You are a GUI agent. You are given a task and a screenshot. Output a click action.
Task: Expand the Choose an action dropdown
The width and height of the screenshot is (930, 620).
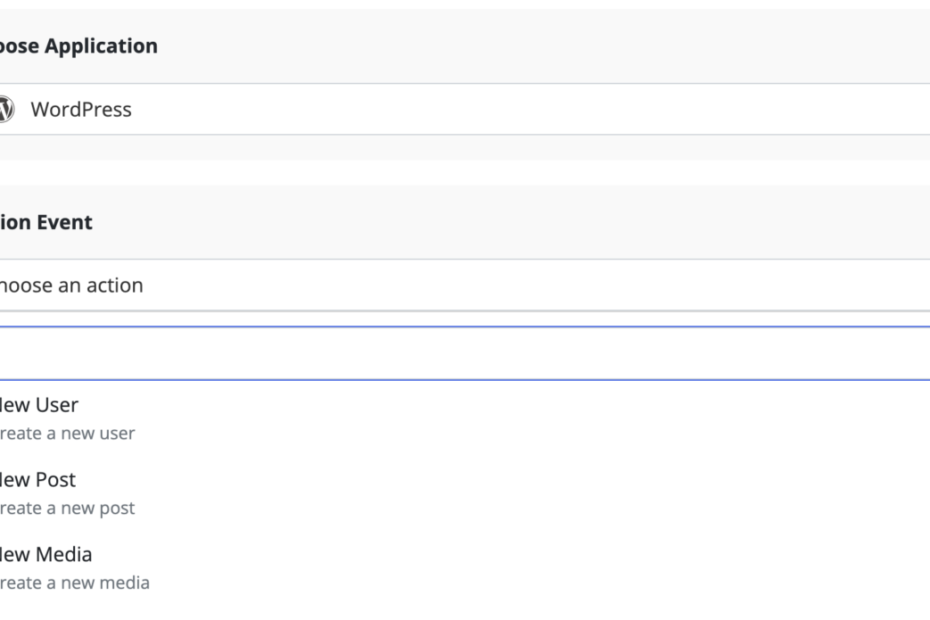465,285
